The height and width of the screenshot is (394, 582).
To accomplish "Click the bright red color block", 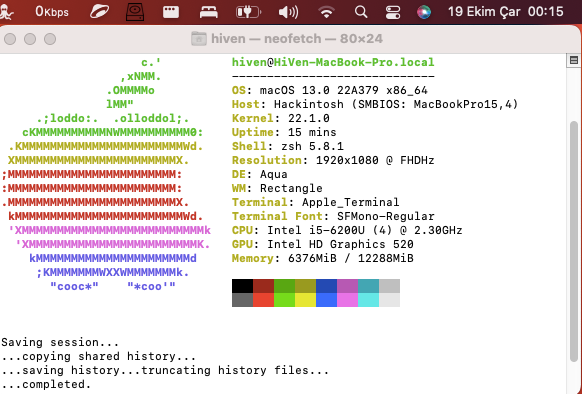I will point(264,300).
